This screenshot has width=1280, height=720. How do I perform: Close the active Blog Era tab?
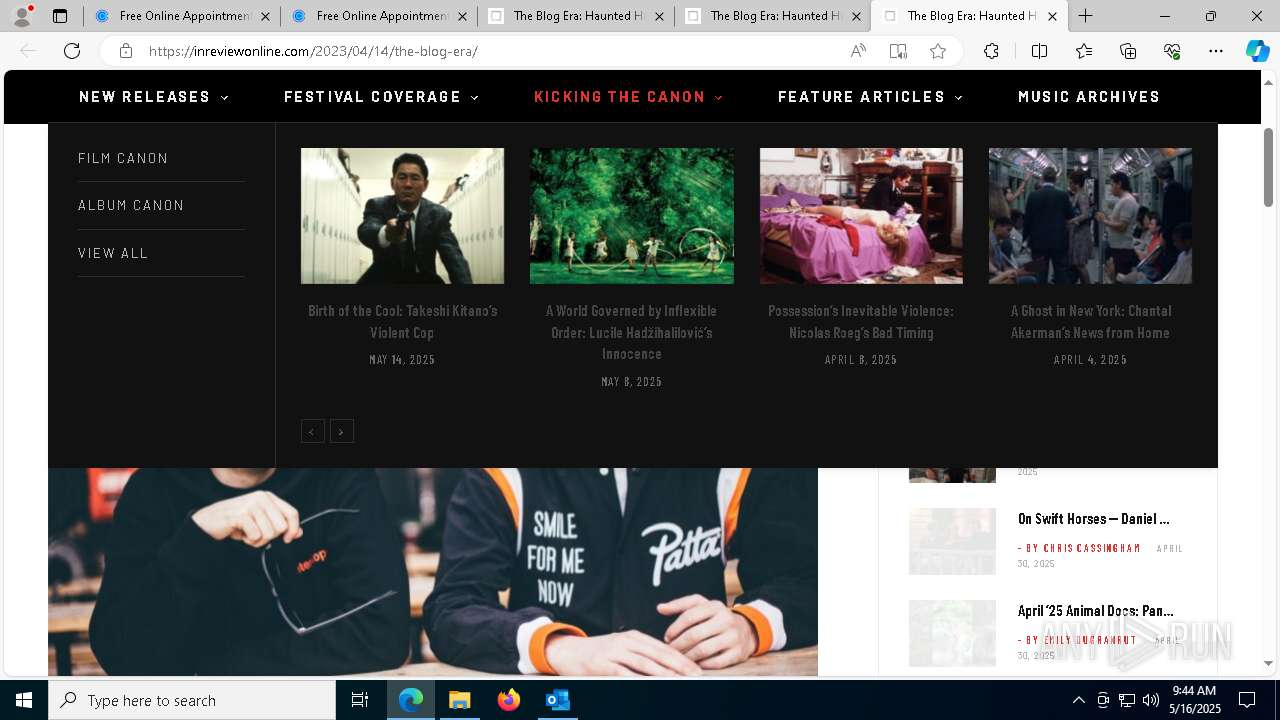pyautogui.click(x=1052, y=16)
